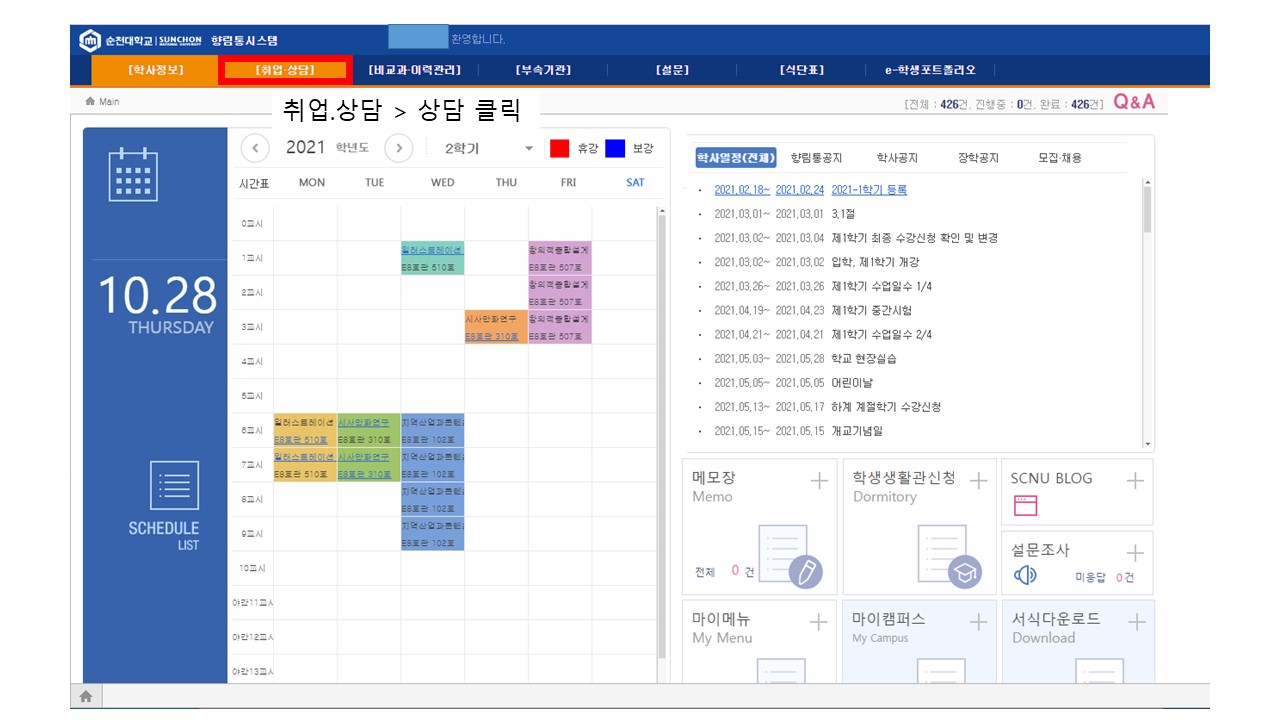Click the '제1학기 중간시험' schedule entry

tap(871, 311)
